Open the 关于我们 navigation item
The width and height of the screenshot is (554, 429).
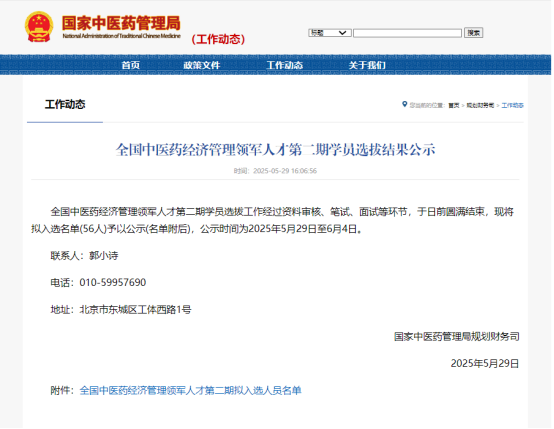click(x=367, y=65)
